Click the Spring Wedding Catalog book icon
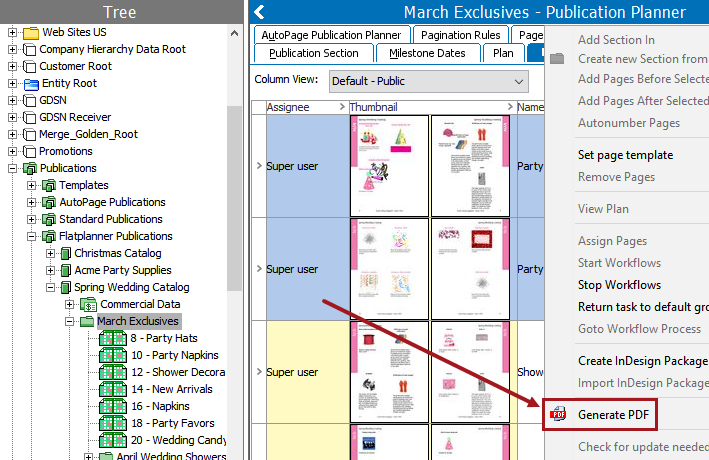The image size is (709, 460). point(66,287)
